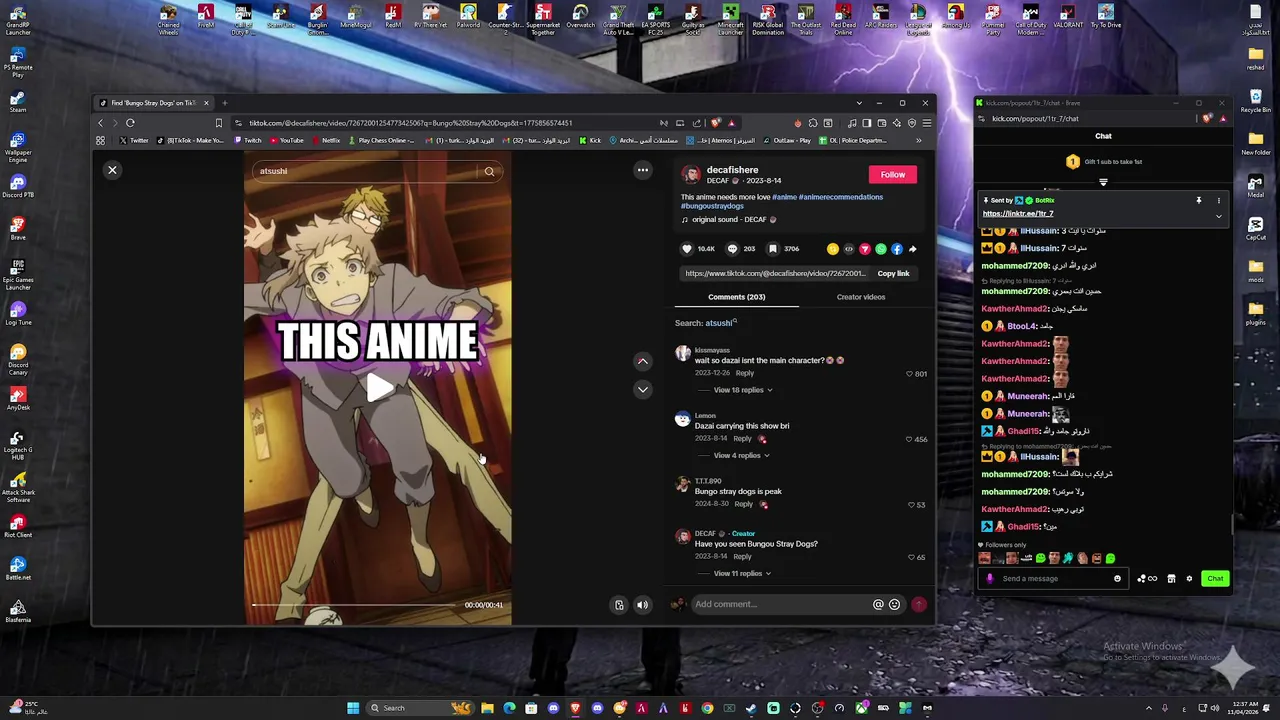Open linktr.ee link in Kick pinned message
This screenshot has width=1280, height=720.
1018,213
